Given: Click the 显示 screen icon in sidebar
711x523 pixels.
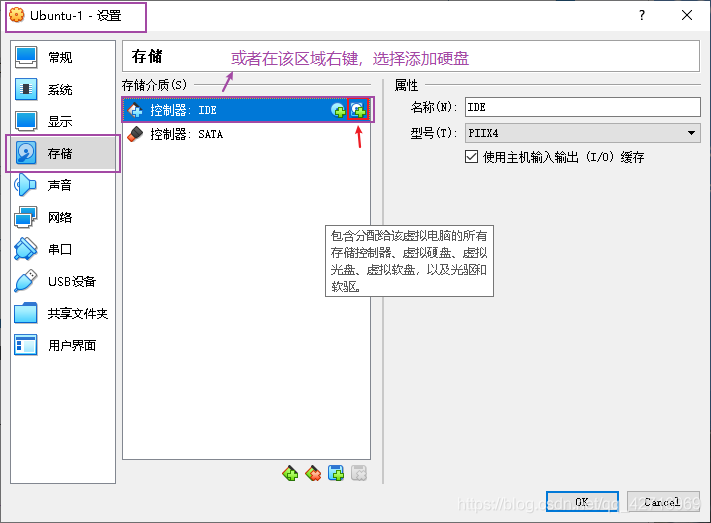Looking at the screenshot, I should point(26,121).
